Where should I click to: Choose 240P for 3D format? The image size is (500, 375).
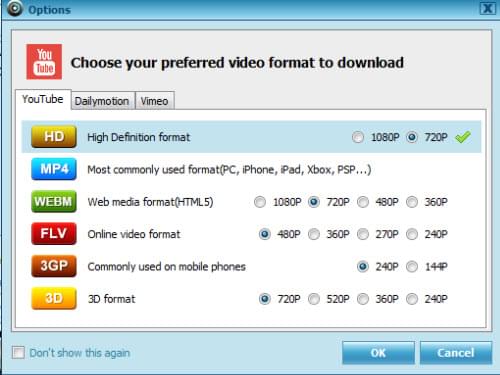pos(412,299)
